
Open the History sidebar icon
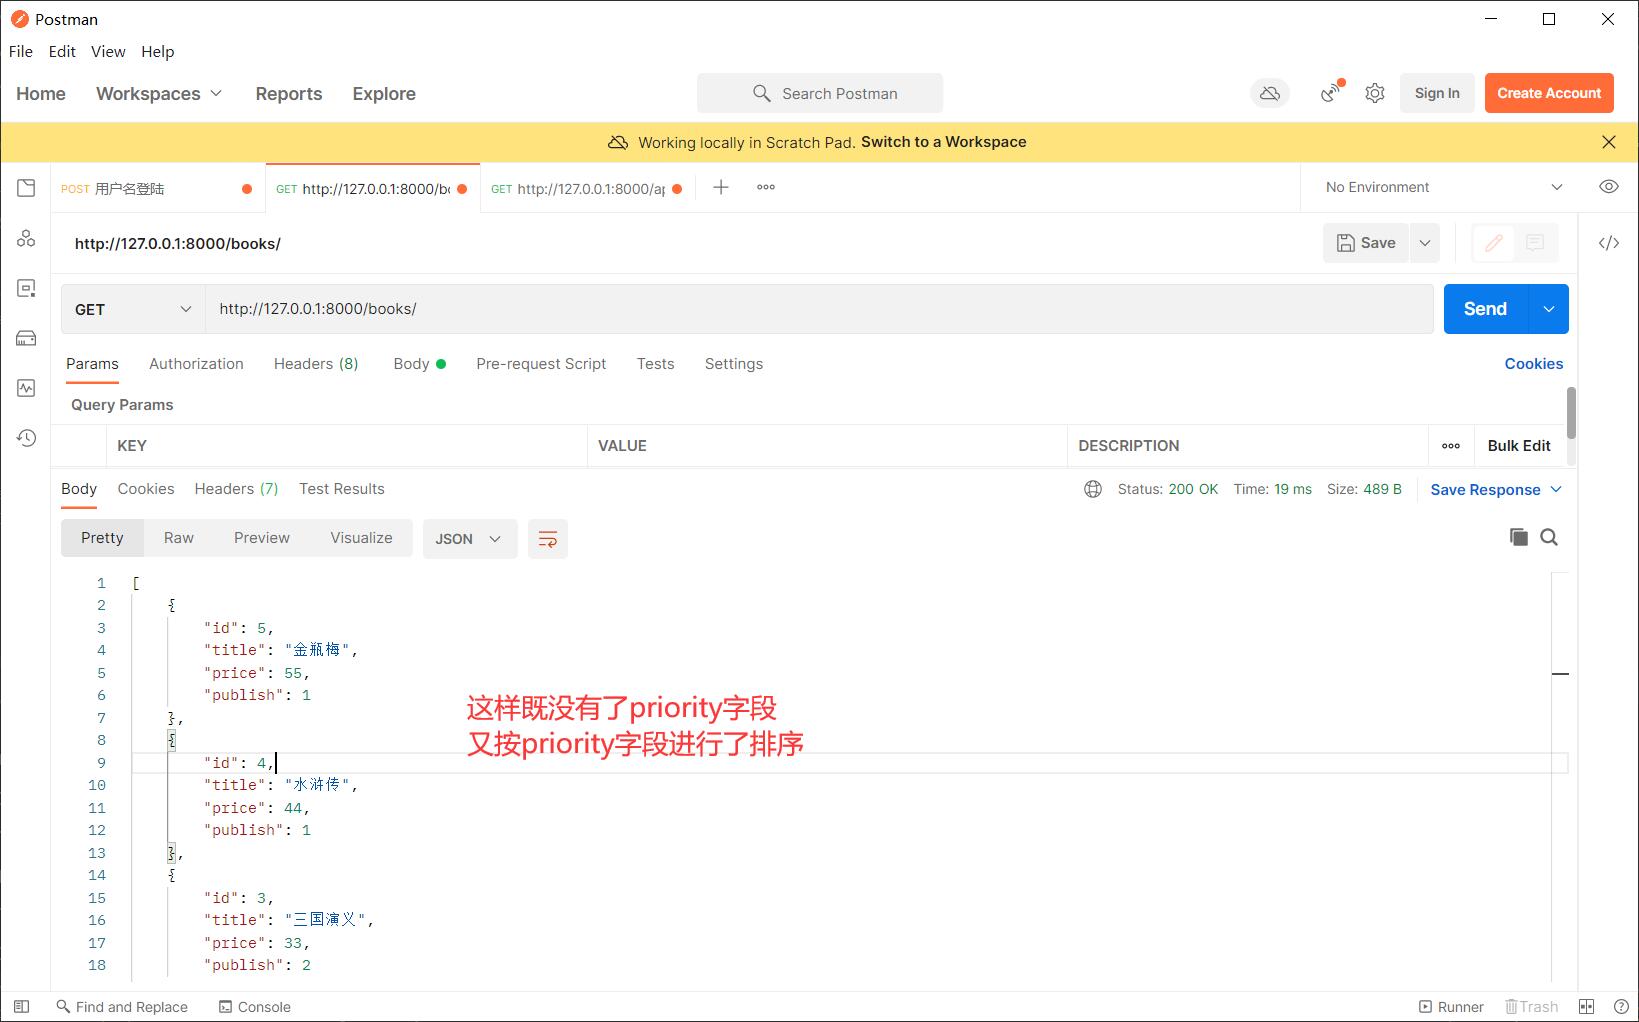click(26, 438)
